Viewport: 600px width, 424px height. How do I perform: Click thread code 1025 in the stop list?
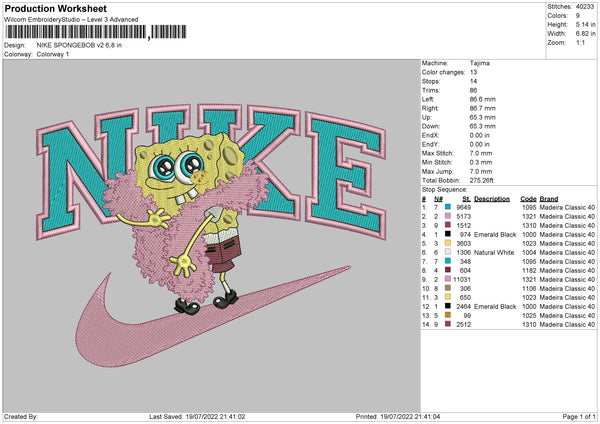point(529,316)
